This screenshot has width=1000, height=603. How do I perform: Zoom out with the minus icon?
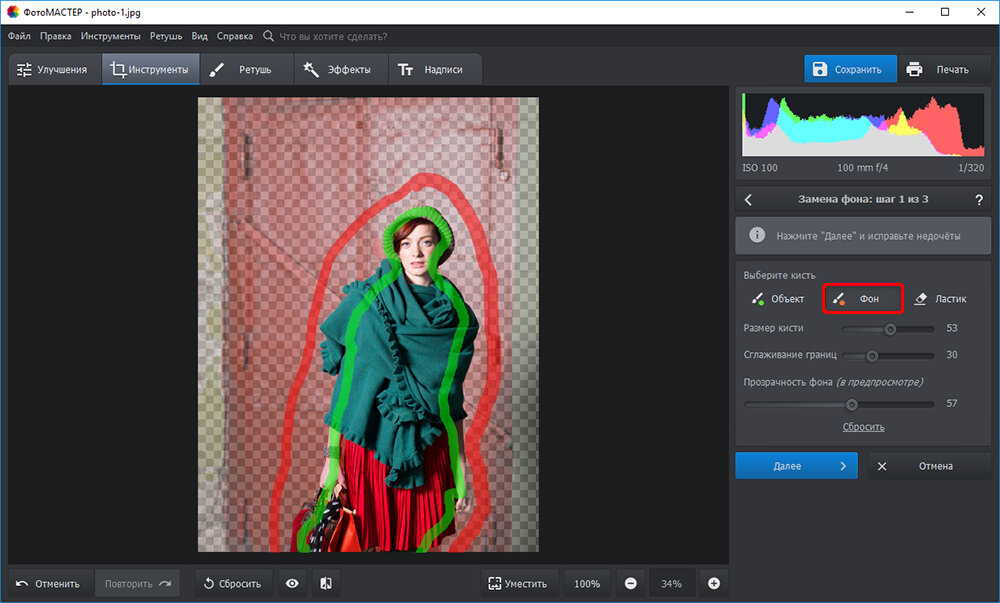[x=630, y=583]
